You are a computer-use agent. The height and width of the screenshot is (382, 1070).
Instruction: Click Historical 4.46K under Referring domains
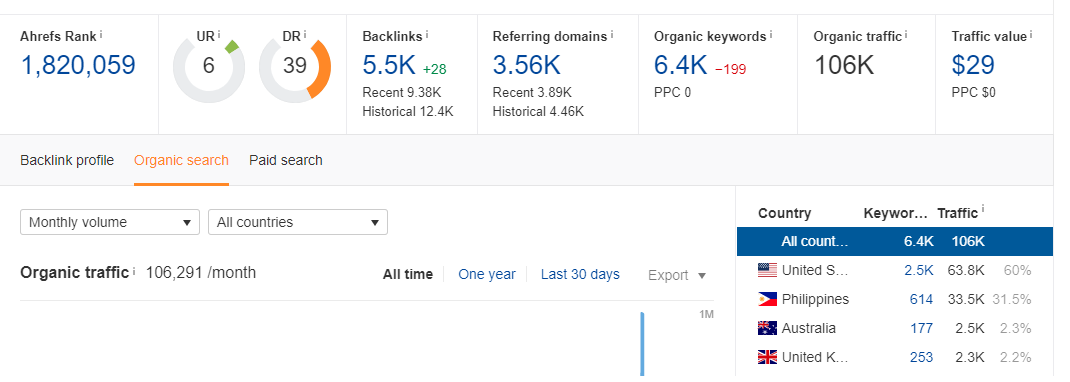(x=538, y=111)
